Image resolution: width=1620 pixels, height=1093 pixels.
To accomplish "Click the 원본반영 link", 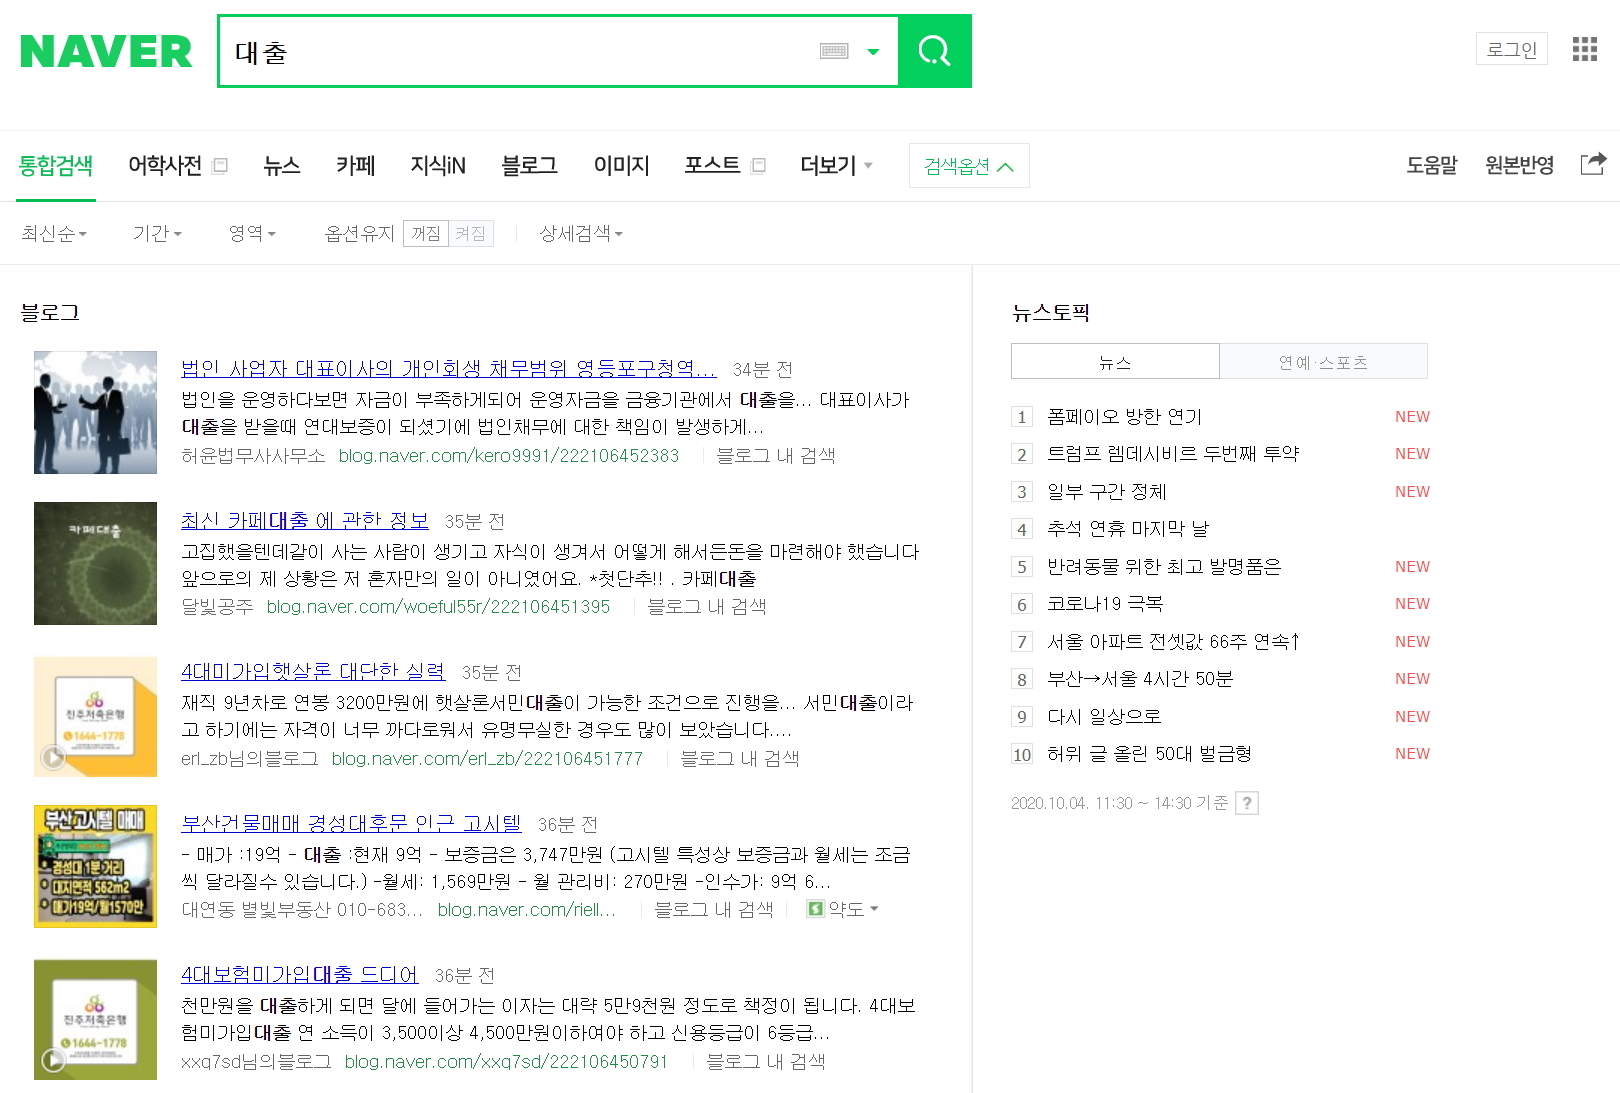I will click(x=1519, y=165).
